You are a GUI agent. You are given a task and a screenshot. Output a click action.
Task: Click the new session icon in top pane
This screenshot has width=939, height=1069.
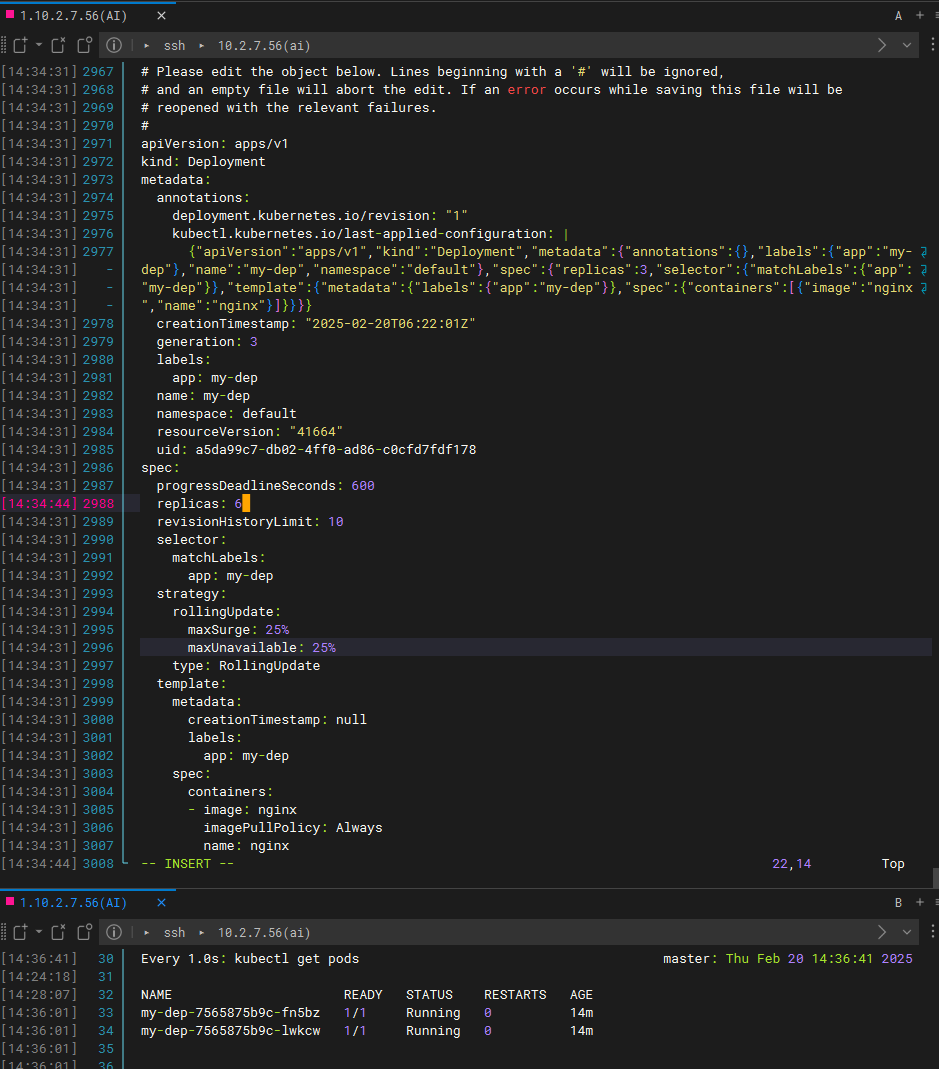click(x=19, y=45)
